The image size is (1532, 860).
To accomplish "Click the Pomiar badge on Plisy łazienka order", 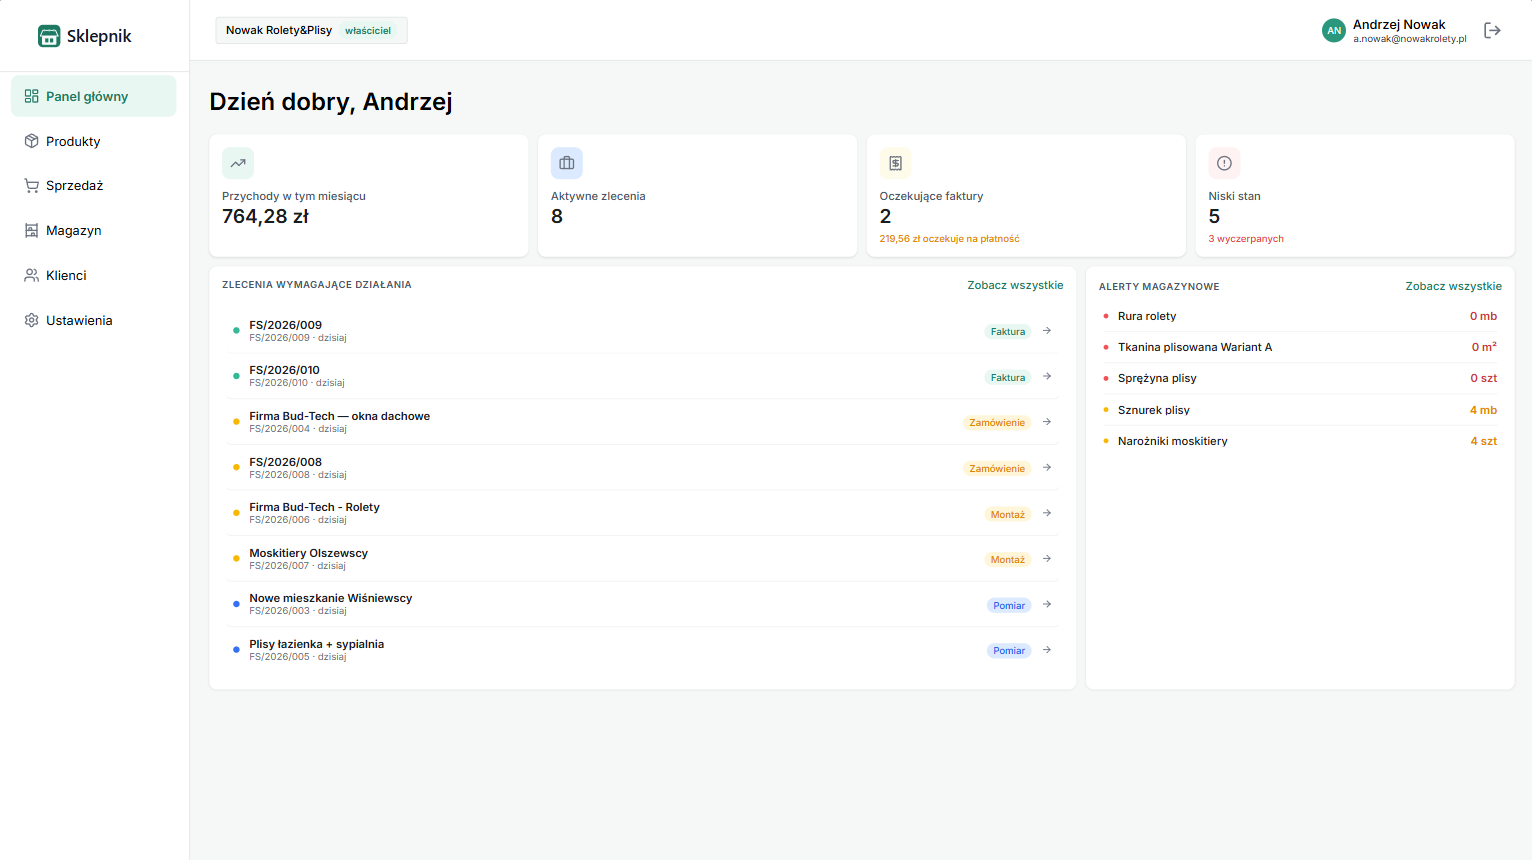I will pos(1008,651).
